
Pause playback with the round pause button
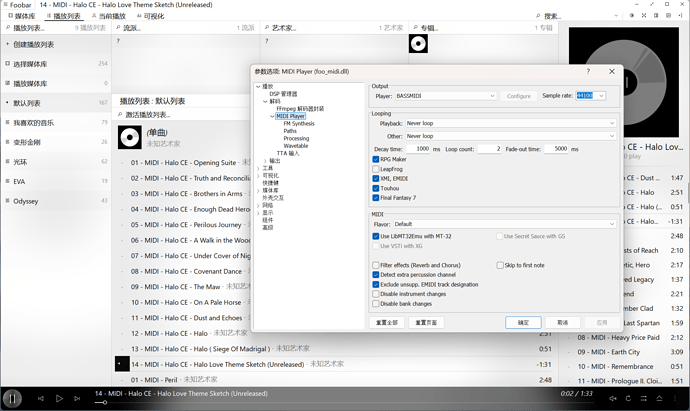pos(12,399)
